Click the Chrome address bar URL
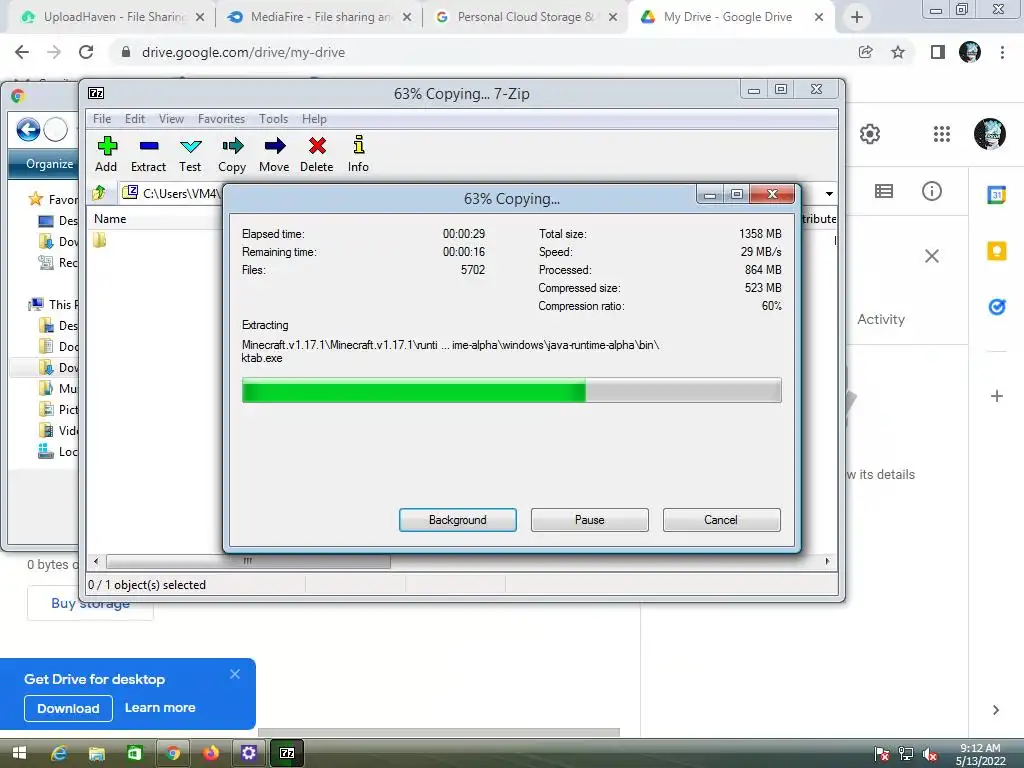This screenshot has height=768, width=1024. (243, 52)
